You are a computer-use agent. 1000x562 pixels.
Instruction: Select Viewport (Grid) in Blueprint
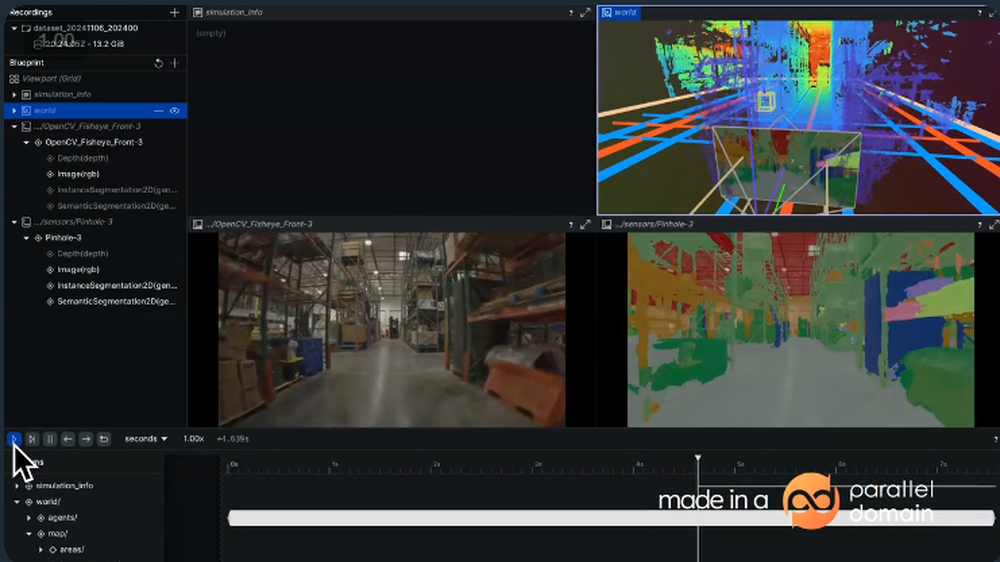(x=51, y=79)
